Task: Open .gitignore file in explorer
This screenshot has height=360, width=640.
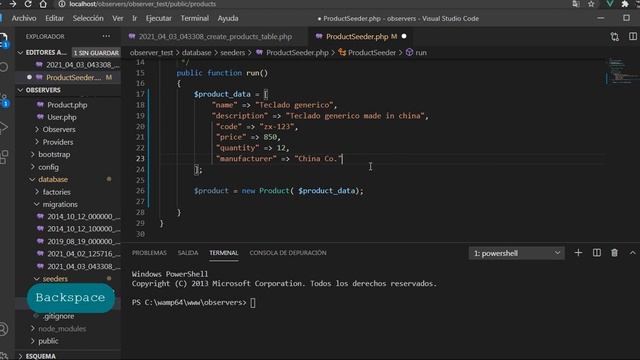Action: pos(58,316)
